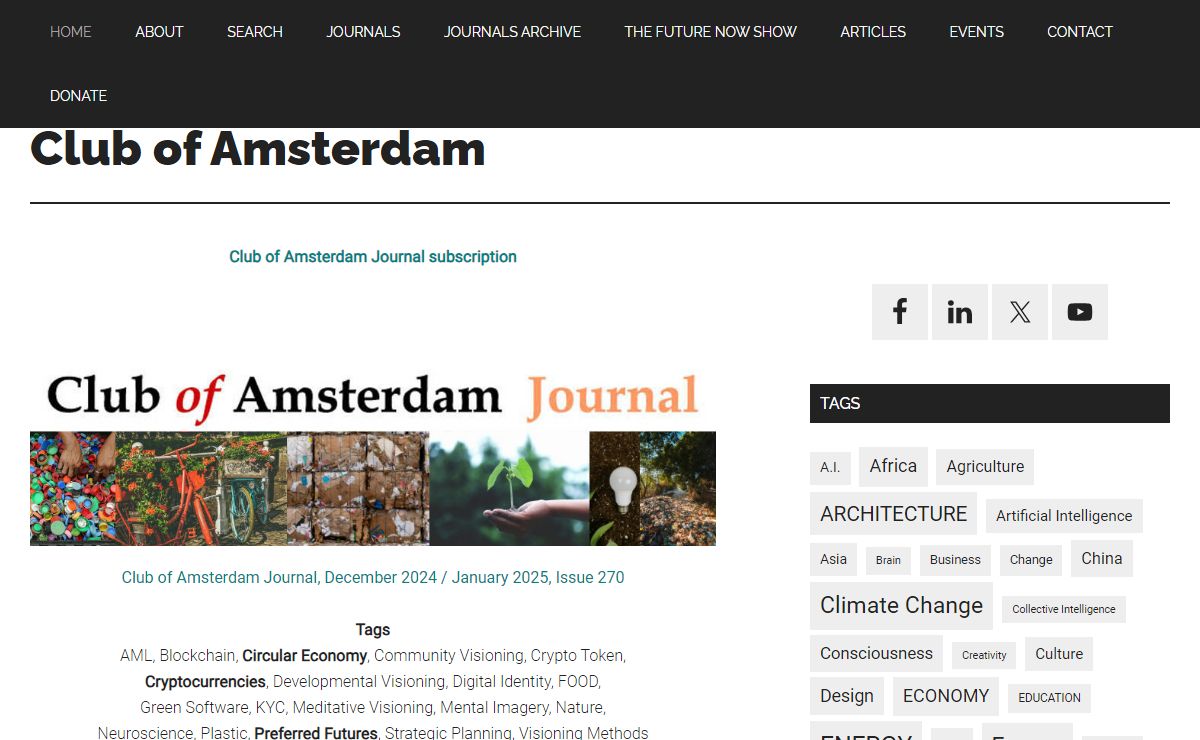
Task: Open the Facebook social icon
Action: [x=900, y=312]
